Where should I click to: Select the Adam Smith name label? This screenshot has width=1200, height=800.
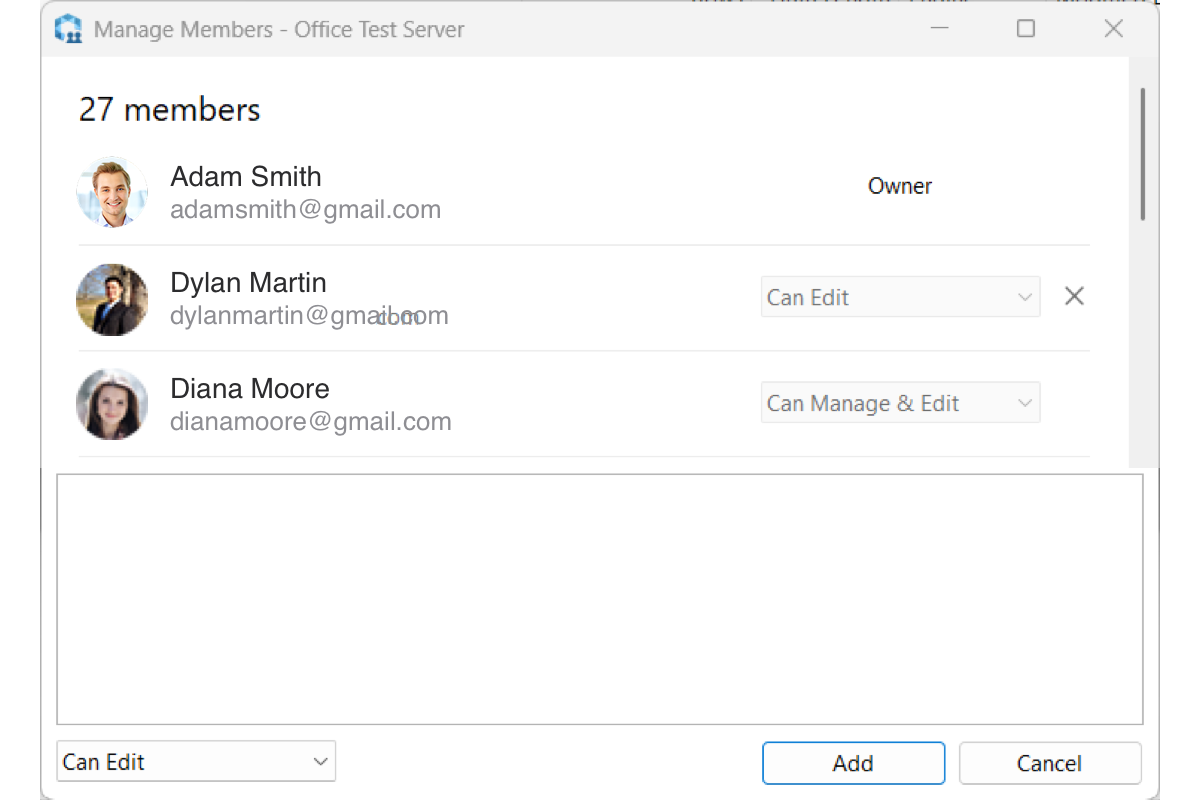coord(246,177)
